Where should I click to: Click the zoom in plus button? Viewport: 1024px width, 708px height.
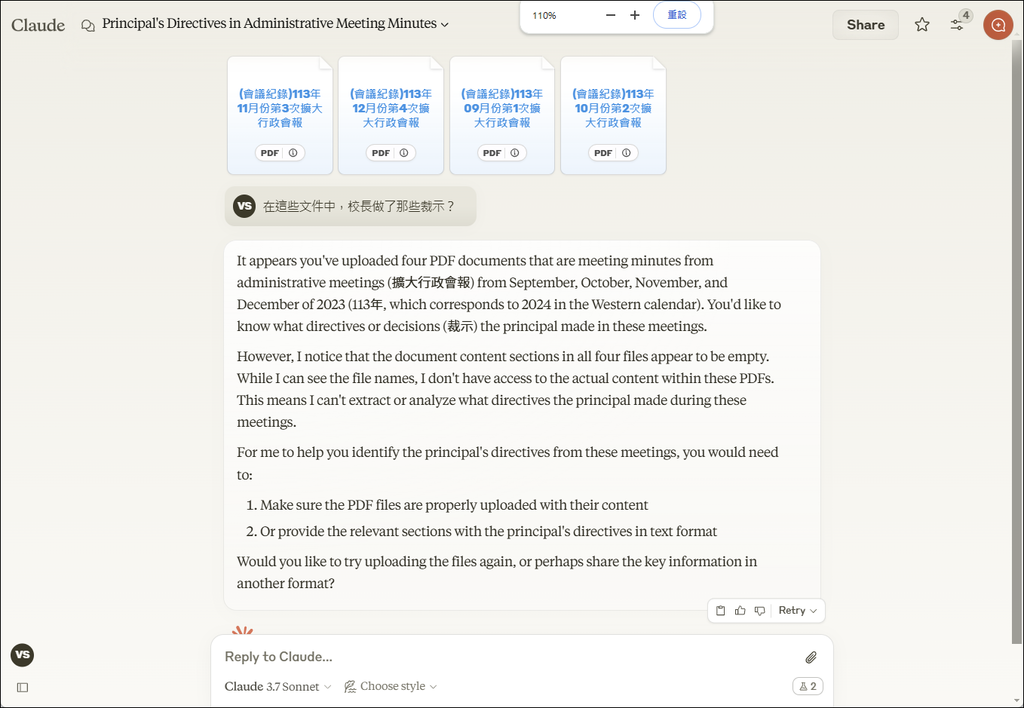(635, 15)
